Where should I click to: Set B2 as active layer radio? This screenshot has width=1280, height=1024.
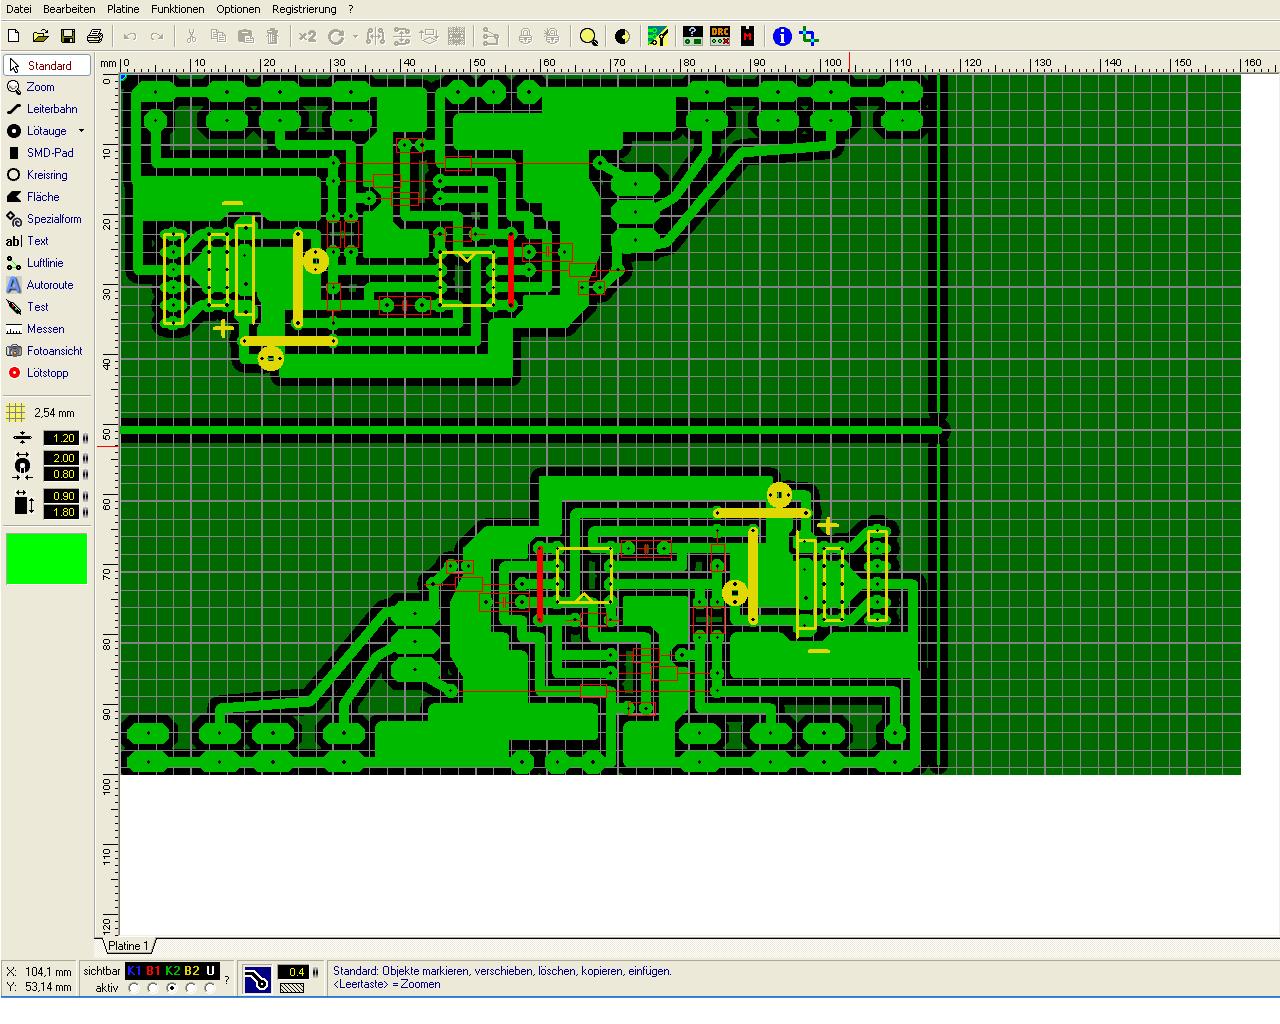pyautogui.click(x=191, y=988)
